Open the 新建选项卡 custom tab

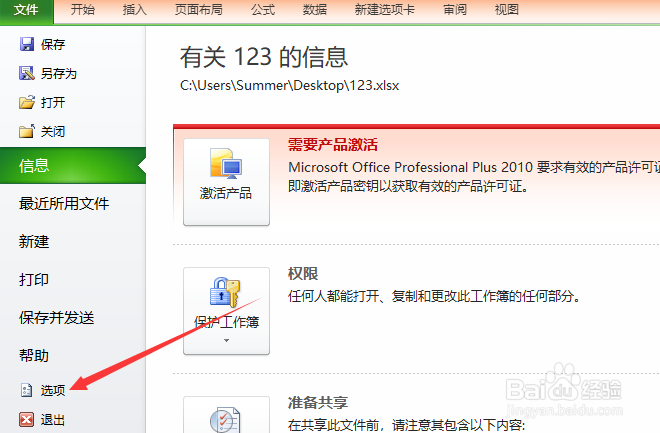click(x=384, y=10)
